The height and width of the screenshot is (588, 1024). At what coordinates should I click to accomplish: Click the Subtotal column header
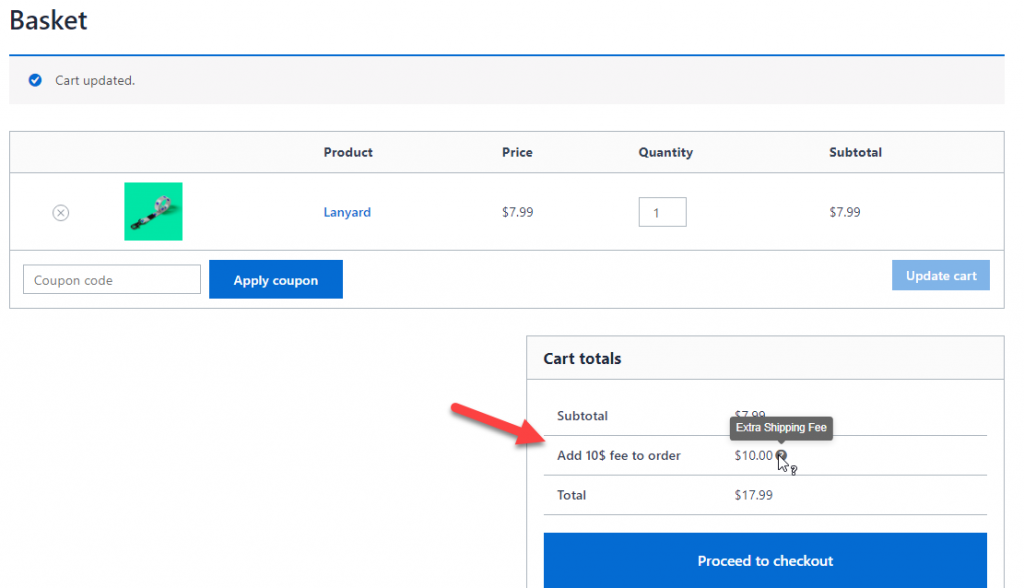855,152
